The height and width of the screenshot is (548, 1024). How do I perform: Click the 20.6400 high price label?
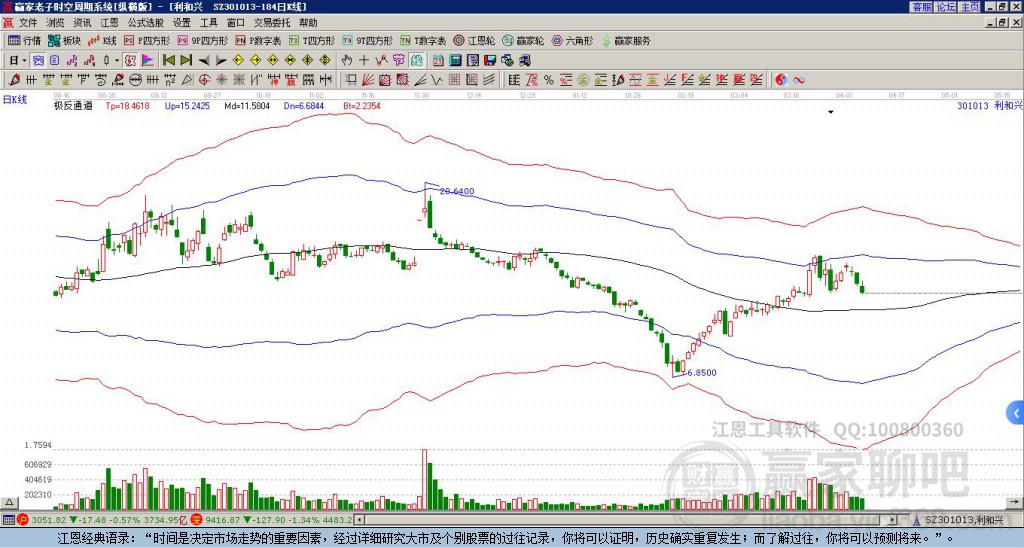pos(457,191)
